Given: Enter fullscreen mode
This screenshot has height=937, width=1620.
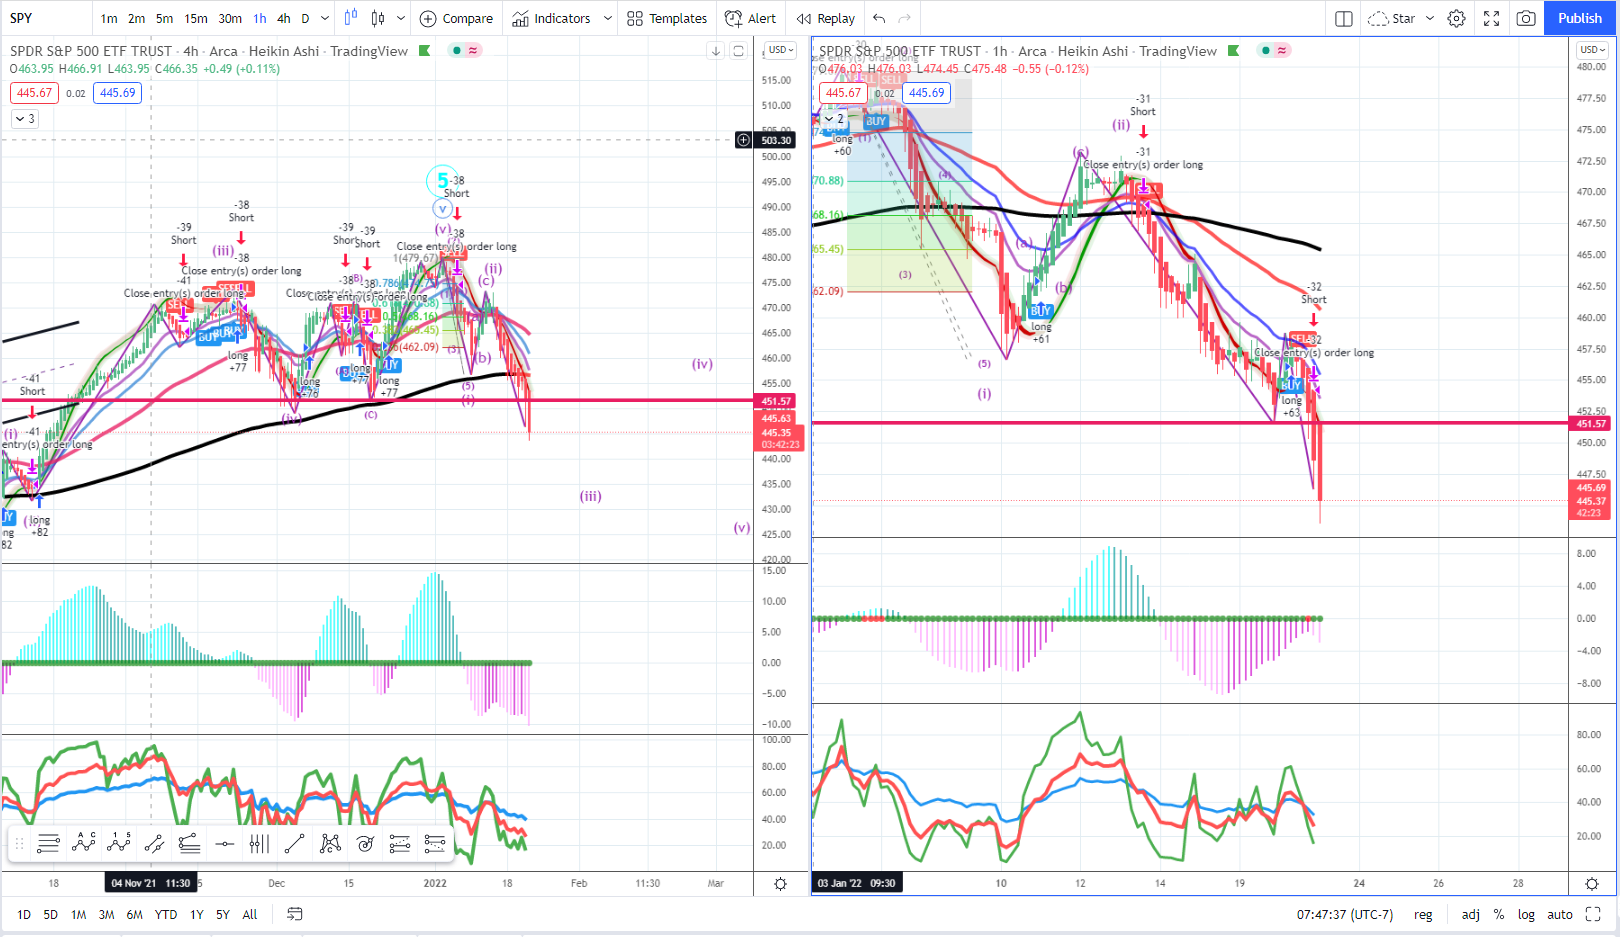Looking at the screenshot, I should point(1491,18).
